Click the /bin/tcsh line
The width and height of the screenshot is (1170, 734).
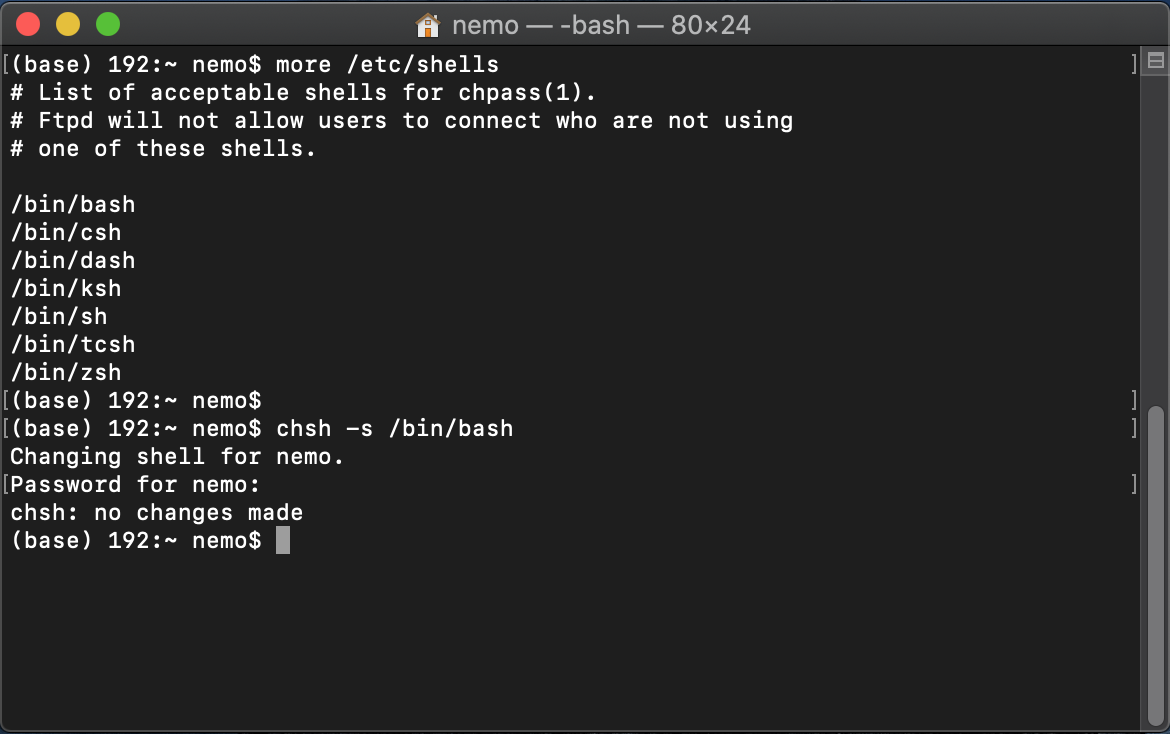[x=72, y=345]
